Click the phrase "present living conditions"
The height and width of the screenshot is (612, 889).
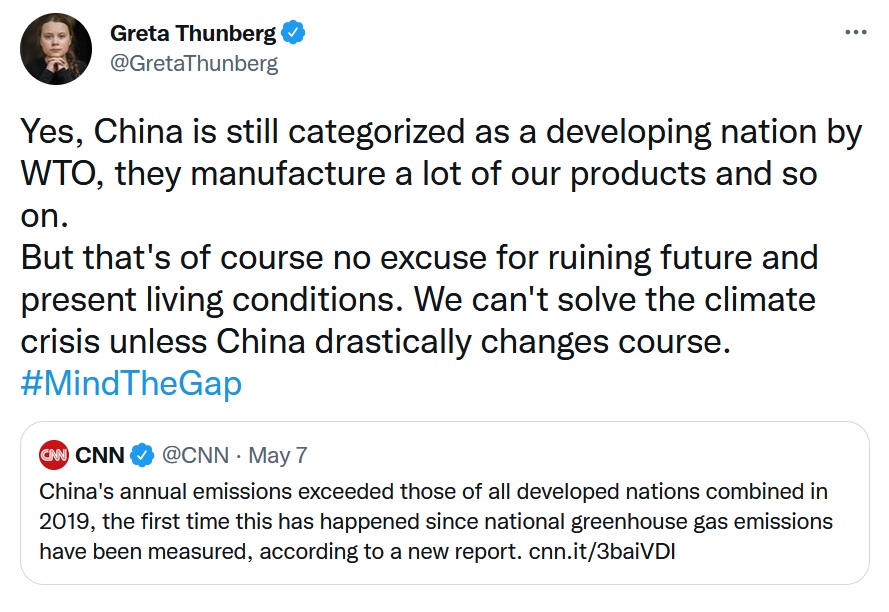pyautogui.click(x=208, y=301)
